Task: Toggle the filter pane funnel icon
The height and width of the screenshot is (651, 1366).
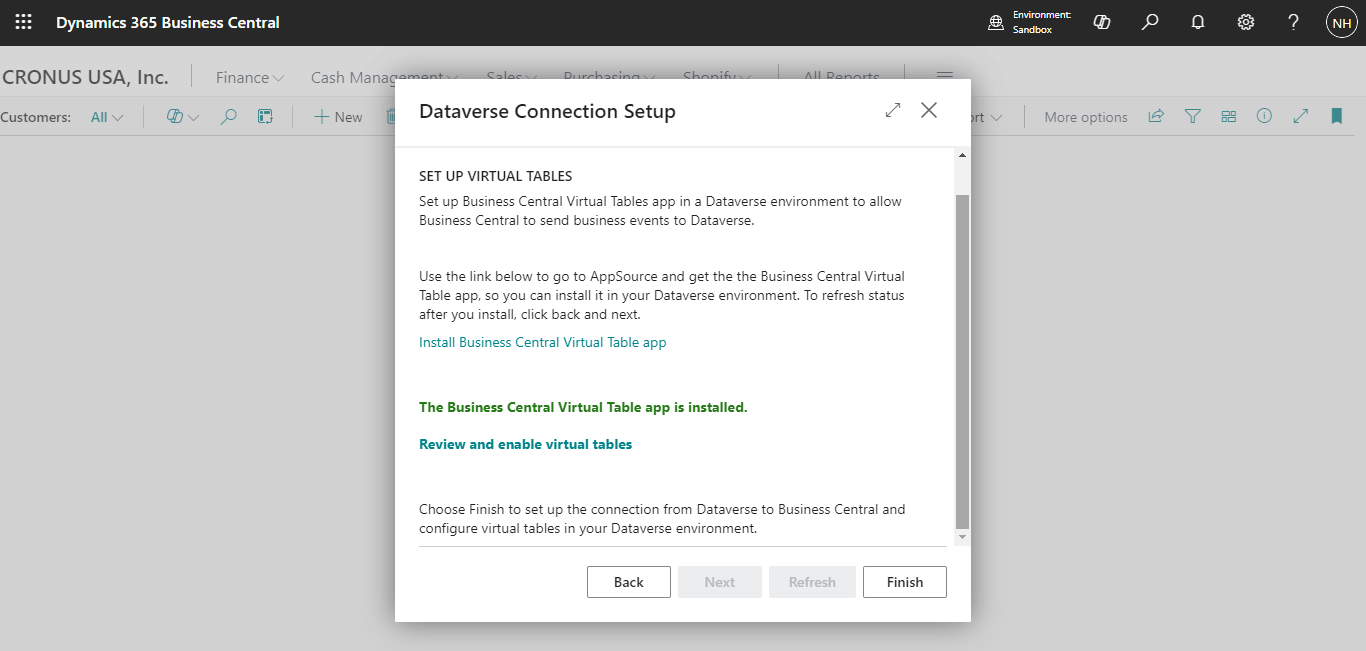Action: tap(1192, 117)
